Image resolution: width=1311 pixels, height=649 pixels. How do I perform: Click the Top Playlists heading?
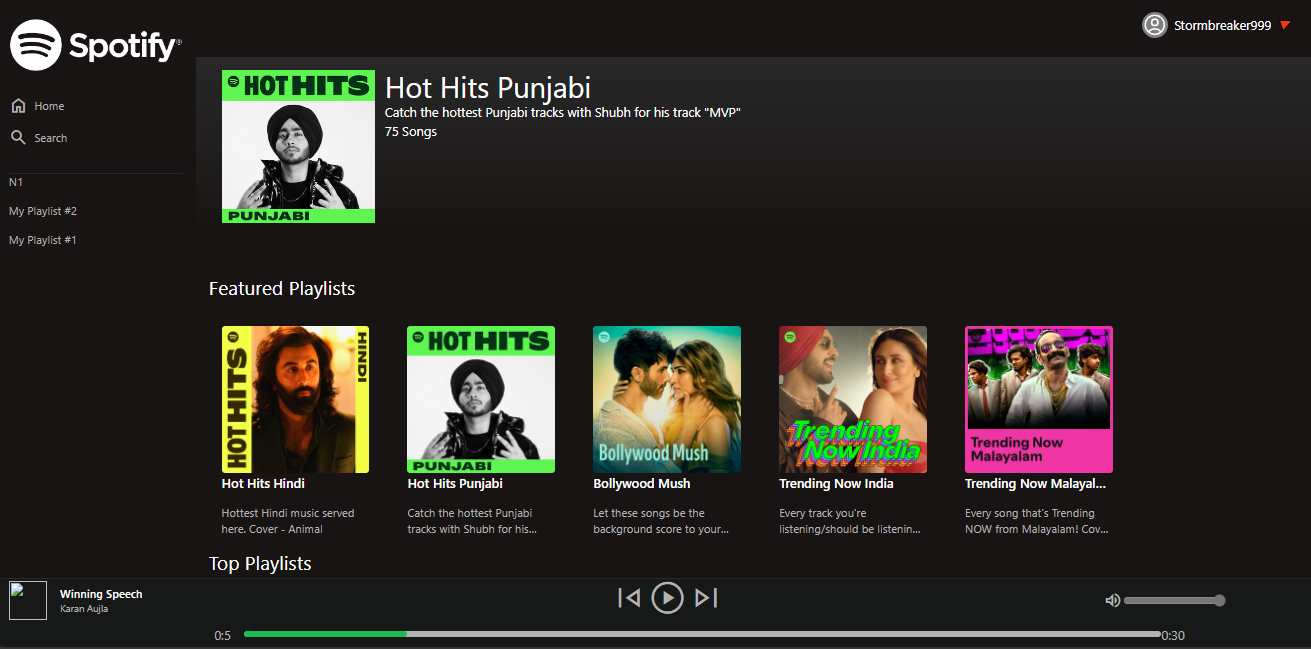click(260, 563)
